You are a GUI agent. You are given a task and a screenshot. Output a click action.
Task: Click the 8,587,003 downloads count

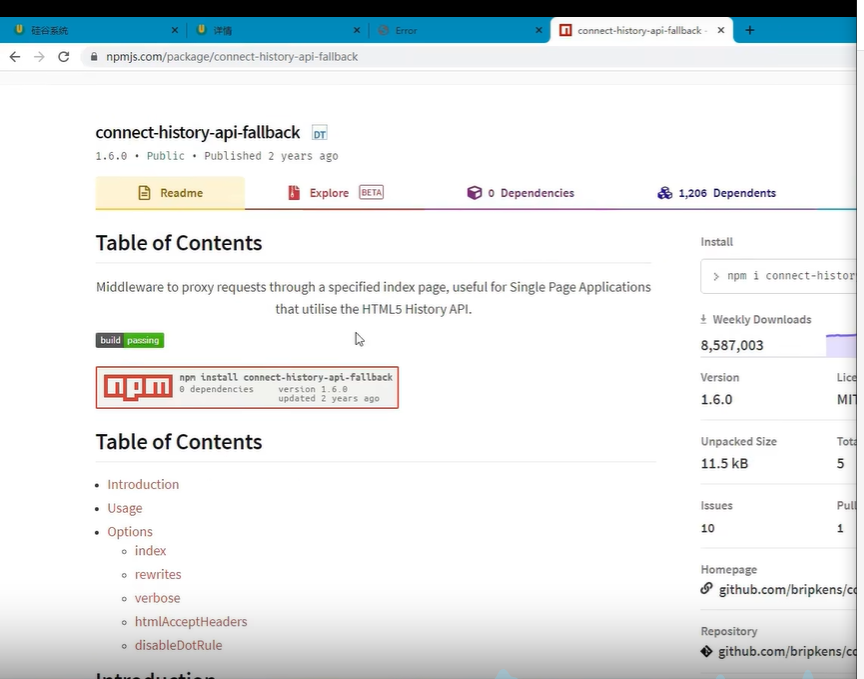tap(732, 346)
